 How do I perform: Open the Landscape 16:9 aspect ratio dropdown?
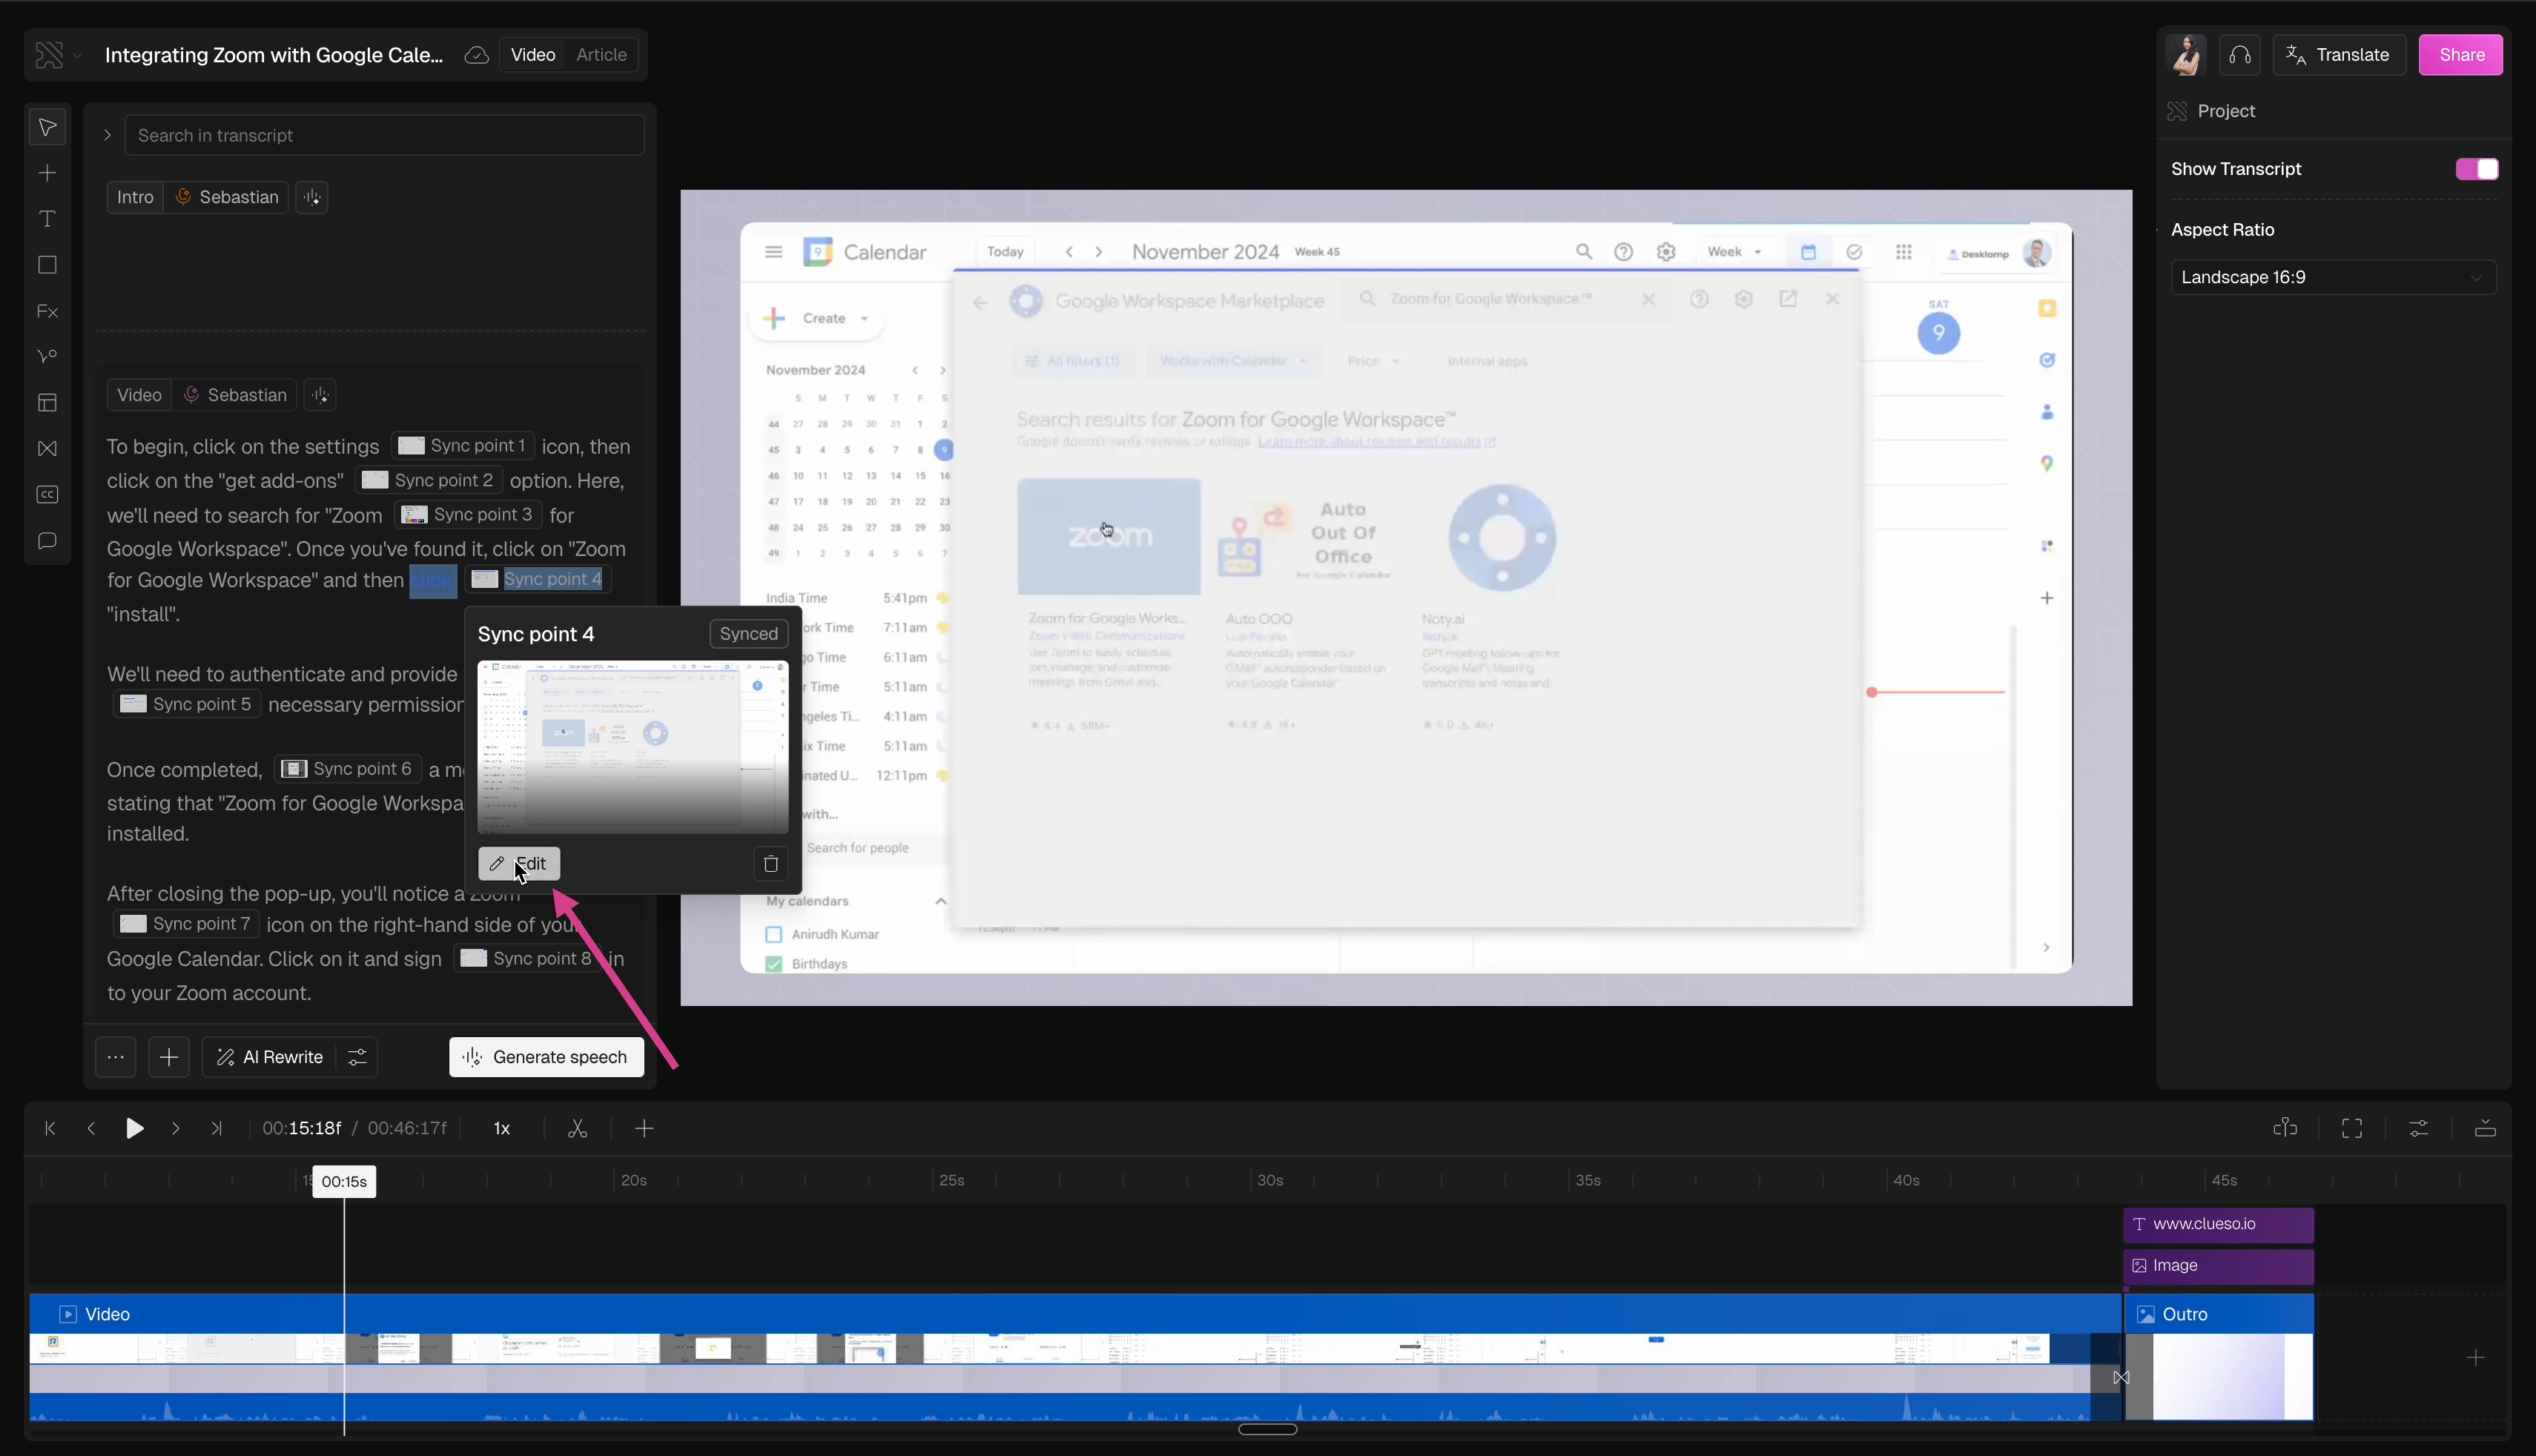pos(2333,277)
